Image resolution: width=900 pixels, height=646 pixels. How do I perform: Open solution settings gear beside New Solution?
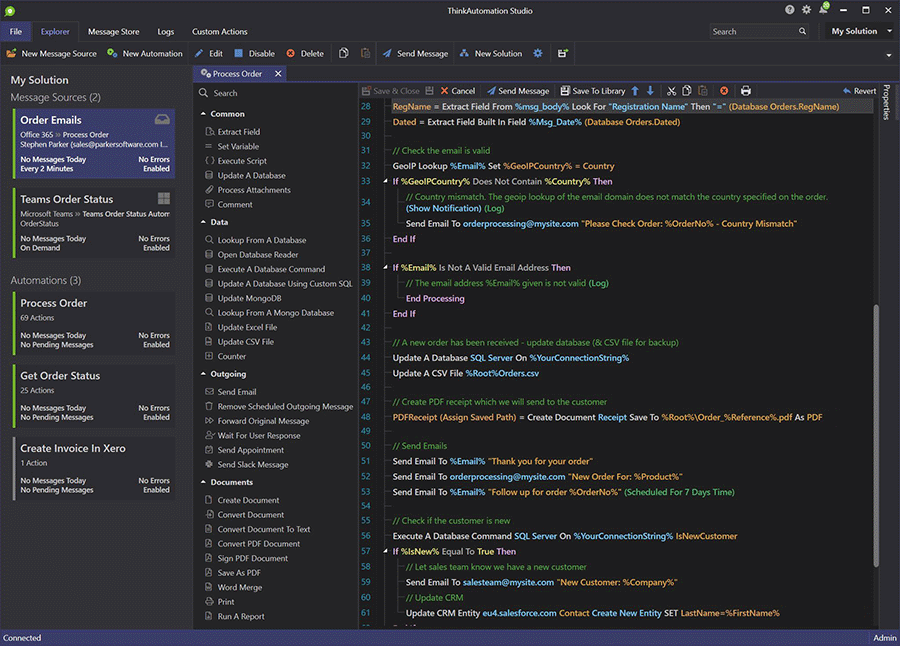tap(538, 53)
